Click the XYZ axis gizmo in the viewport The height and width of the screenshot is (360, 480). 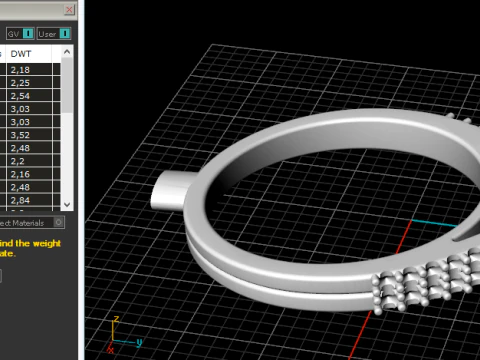tap(124, 335)
